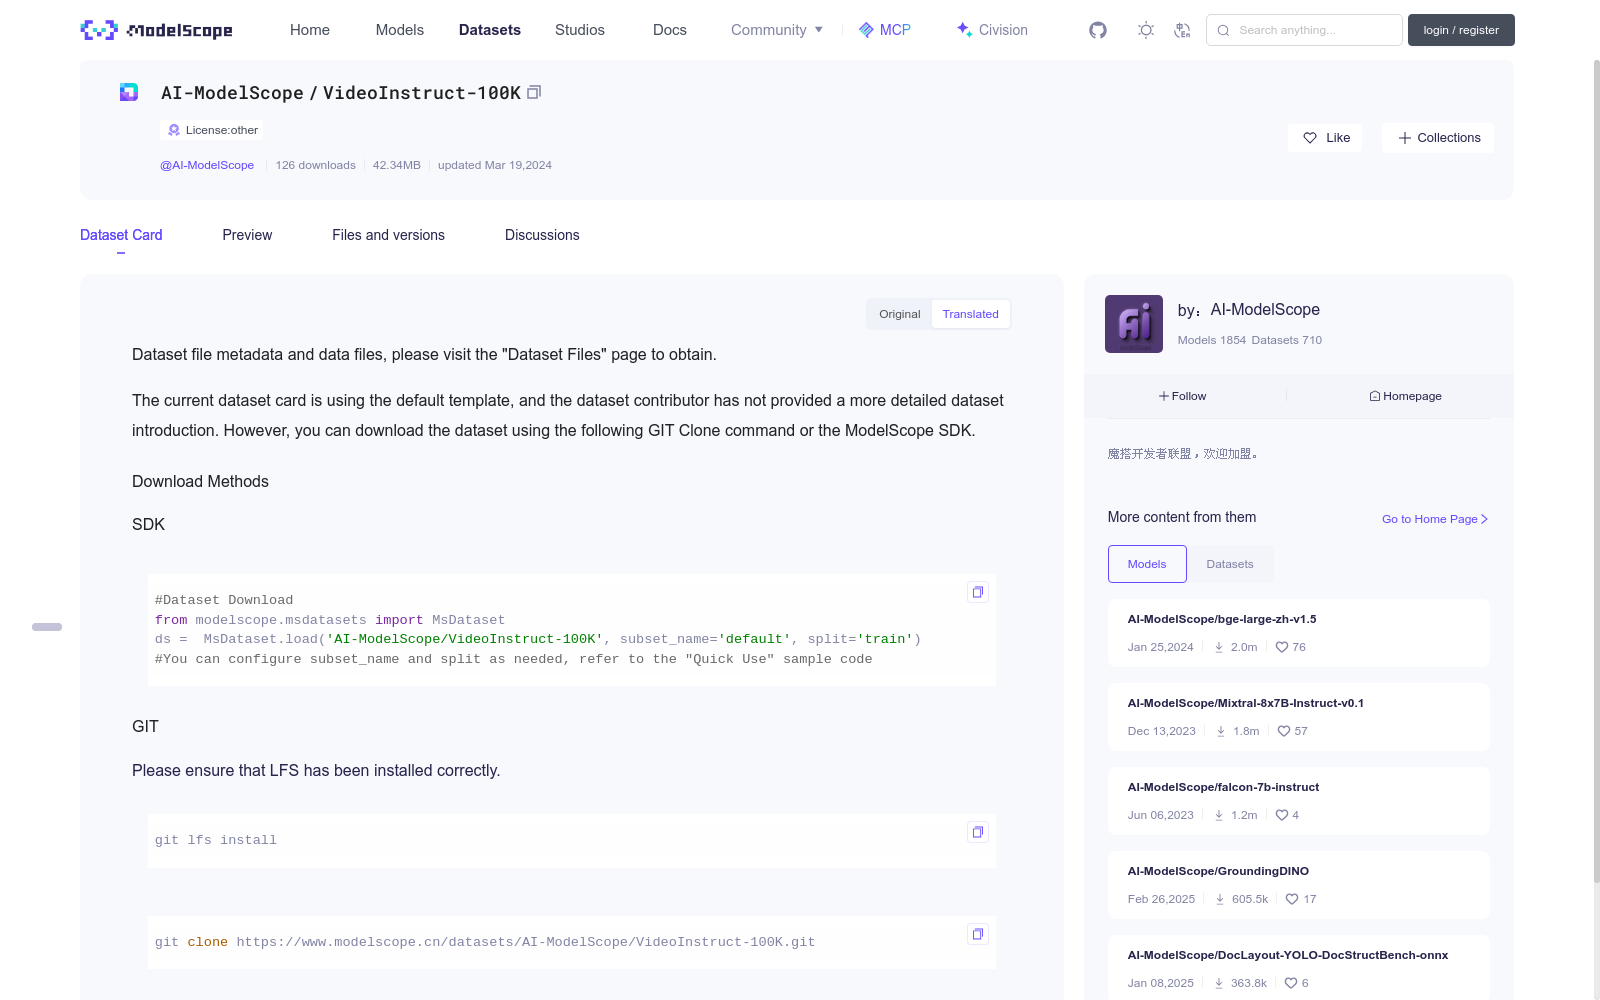Show the Original dataset card text
1600x1000 pixels.
[899, 314]
